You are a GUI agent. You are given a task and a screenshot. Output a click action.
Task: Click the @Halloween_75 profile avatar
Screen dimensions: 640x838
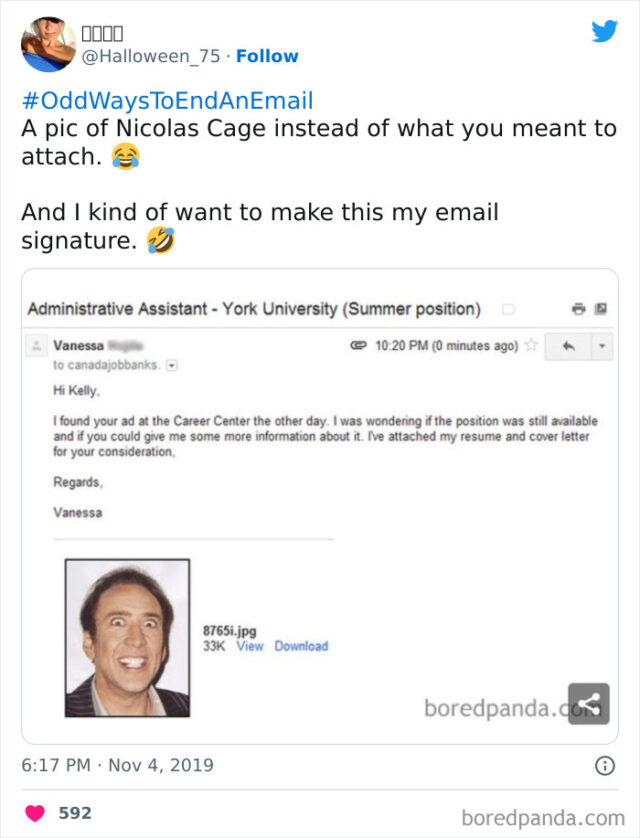[48, 43]
